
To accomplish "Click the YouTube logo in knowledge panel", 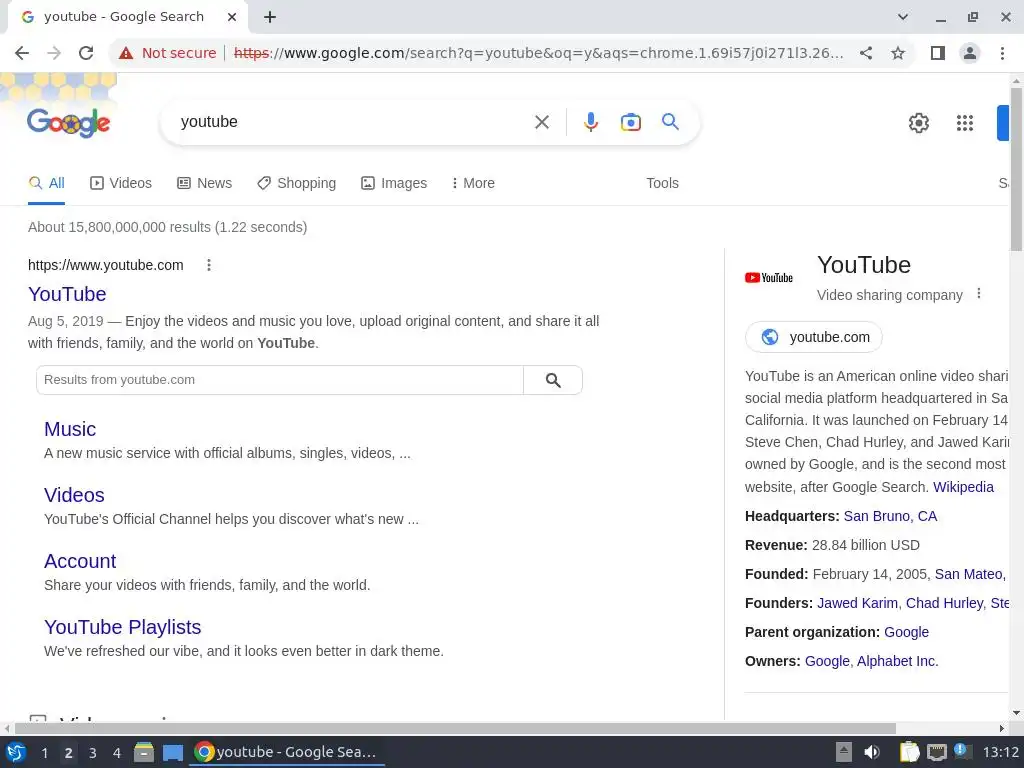I will [769, 278].
